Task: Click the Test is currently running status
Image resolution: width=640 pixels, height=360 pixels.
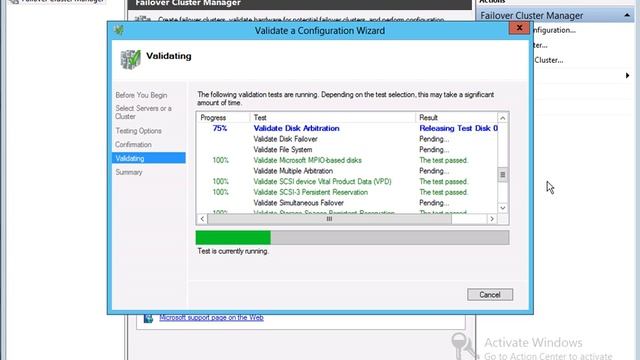Action: [x=233, y=251]
